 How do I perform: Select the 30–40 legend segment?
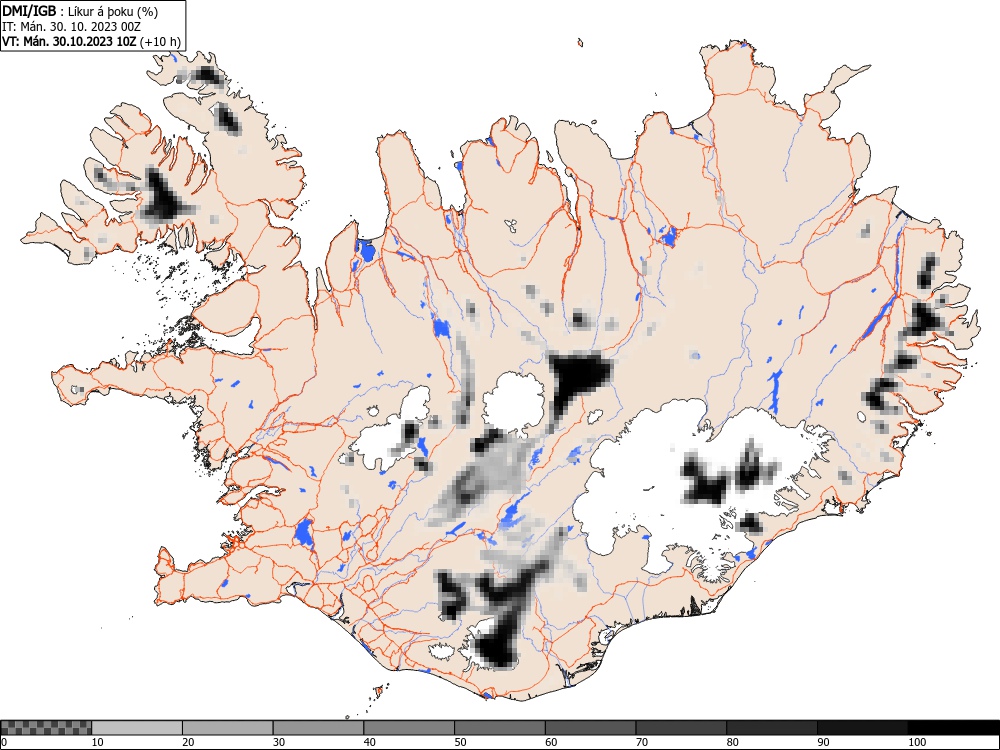click(x=318, y=728)
